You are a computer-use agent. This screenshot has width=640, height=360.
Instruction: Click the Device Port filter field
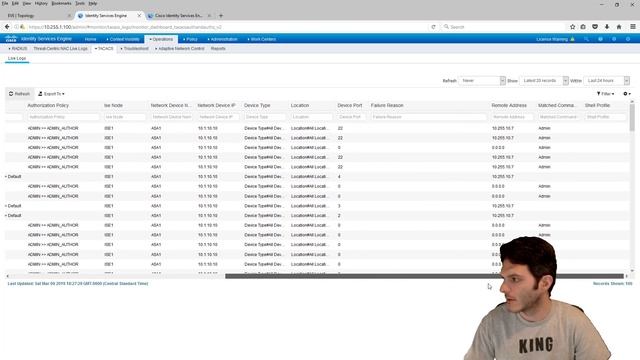point(351,117)
